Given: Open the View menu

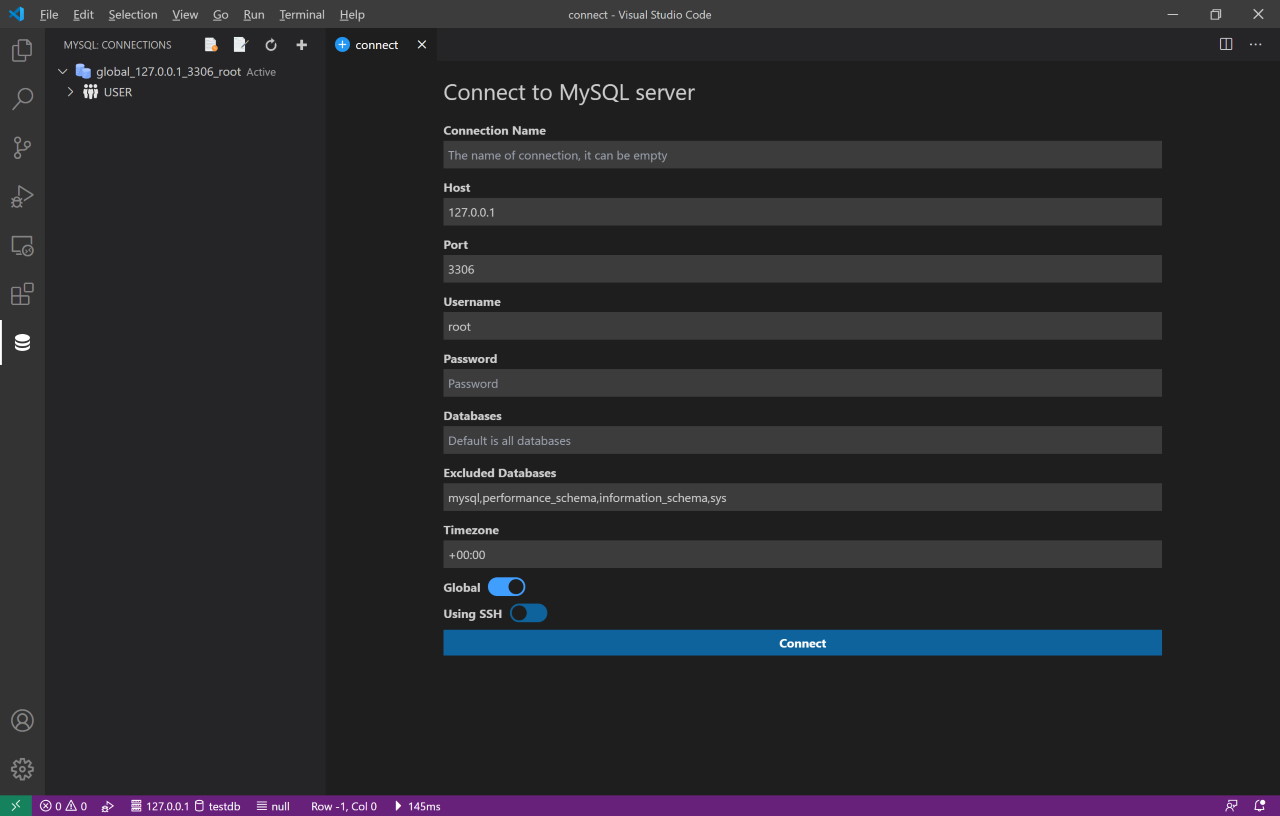Looking at the screenshot, I should coord(185,14).
